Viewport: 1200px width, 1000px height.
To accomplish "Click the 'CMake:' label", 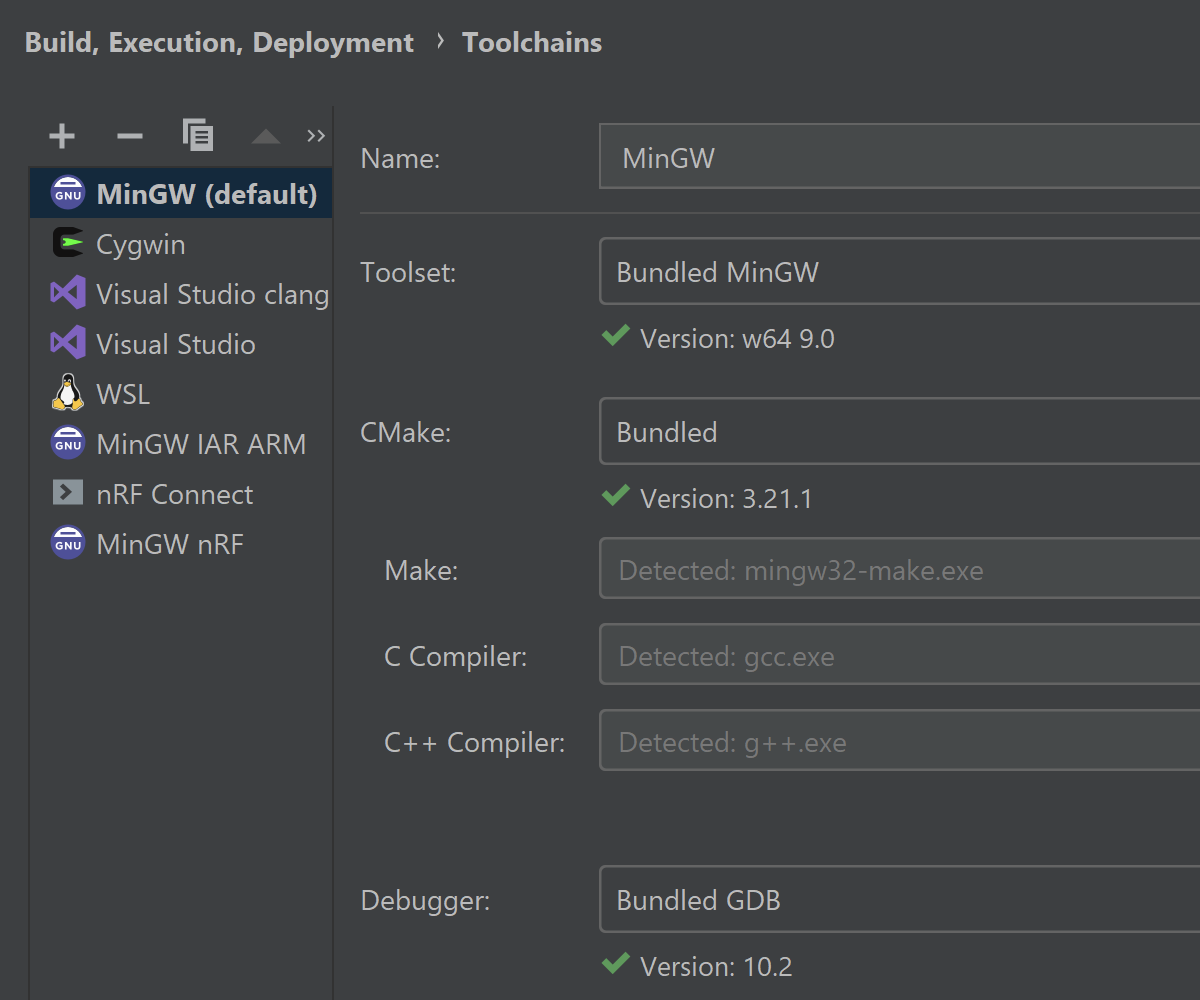I will pos(406,432).
